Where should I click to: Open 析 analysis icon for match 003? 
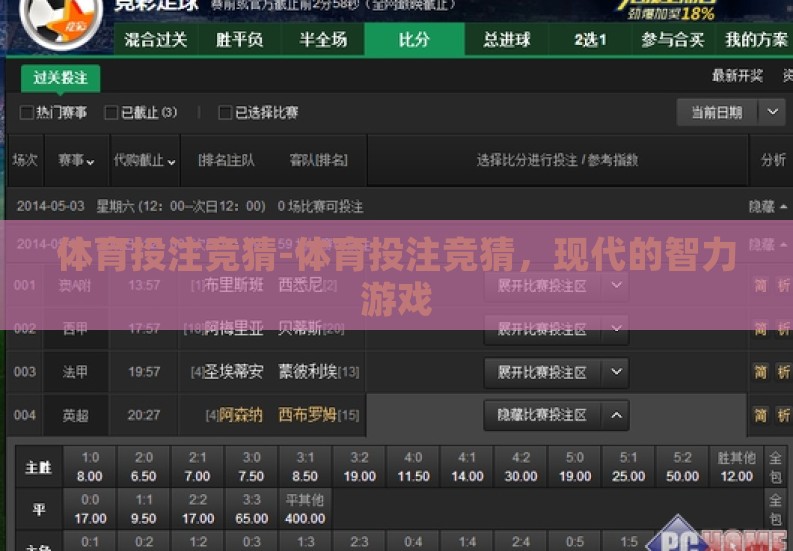pyautogui.click(x=783, y=372)
